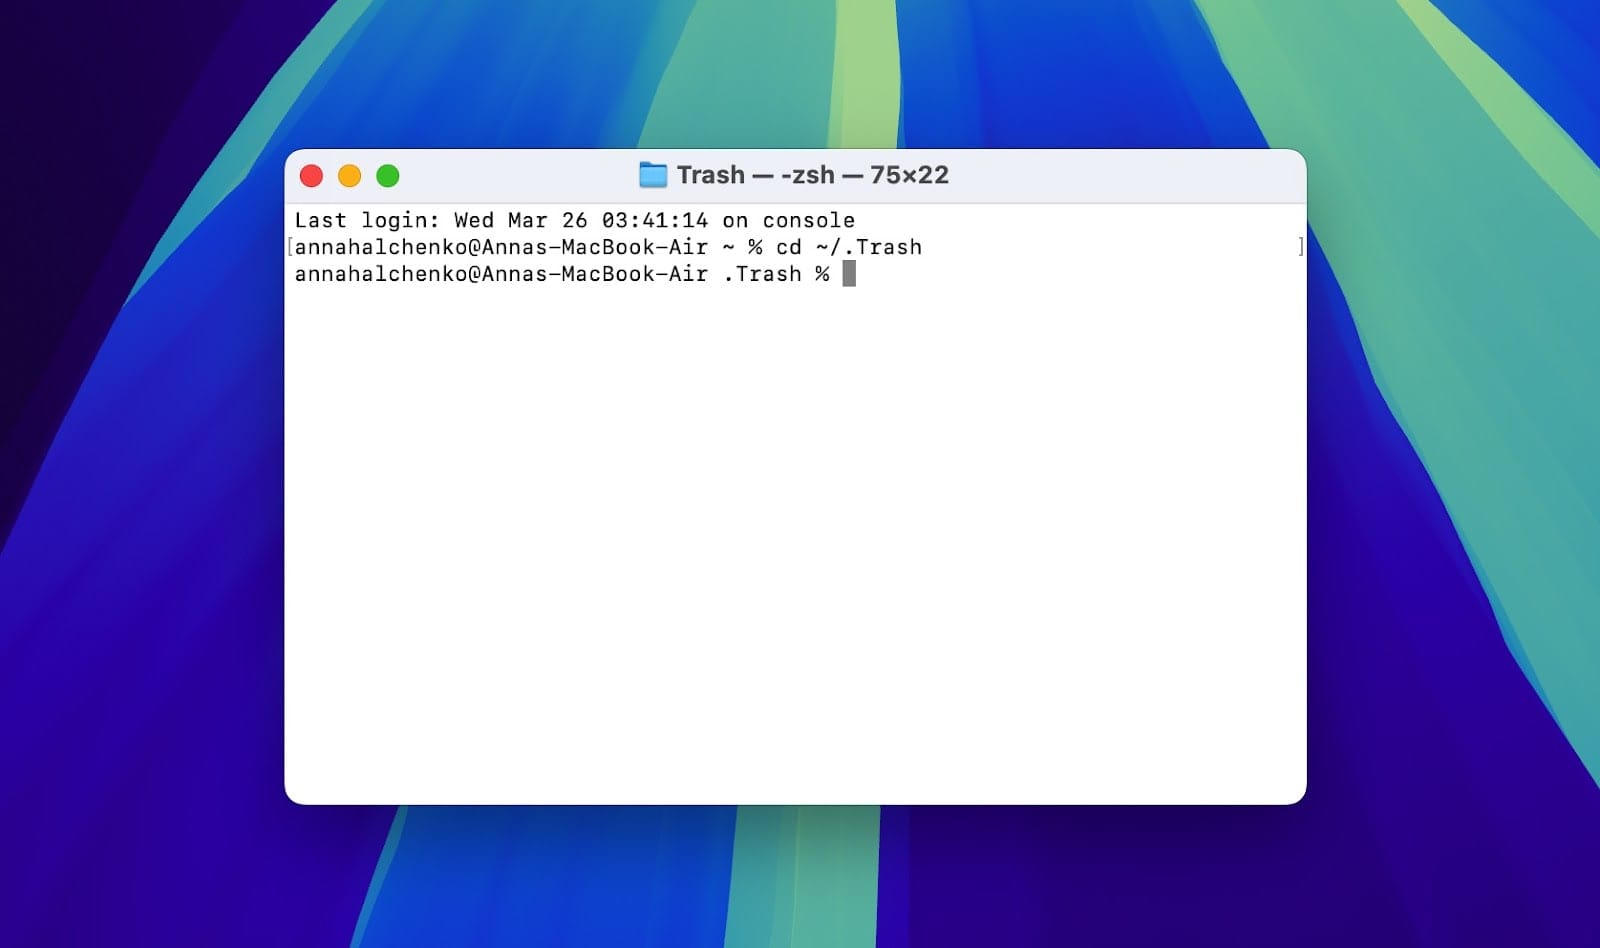Click the blue Trash folder icon in title bar
Viewport: 1600px width, 948px height.
[x=653, y=175]
